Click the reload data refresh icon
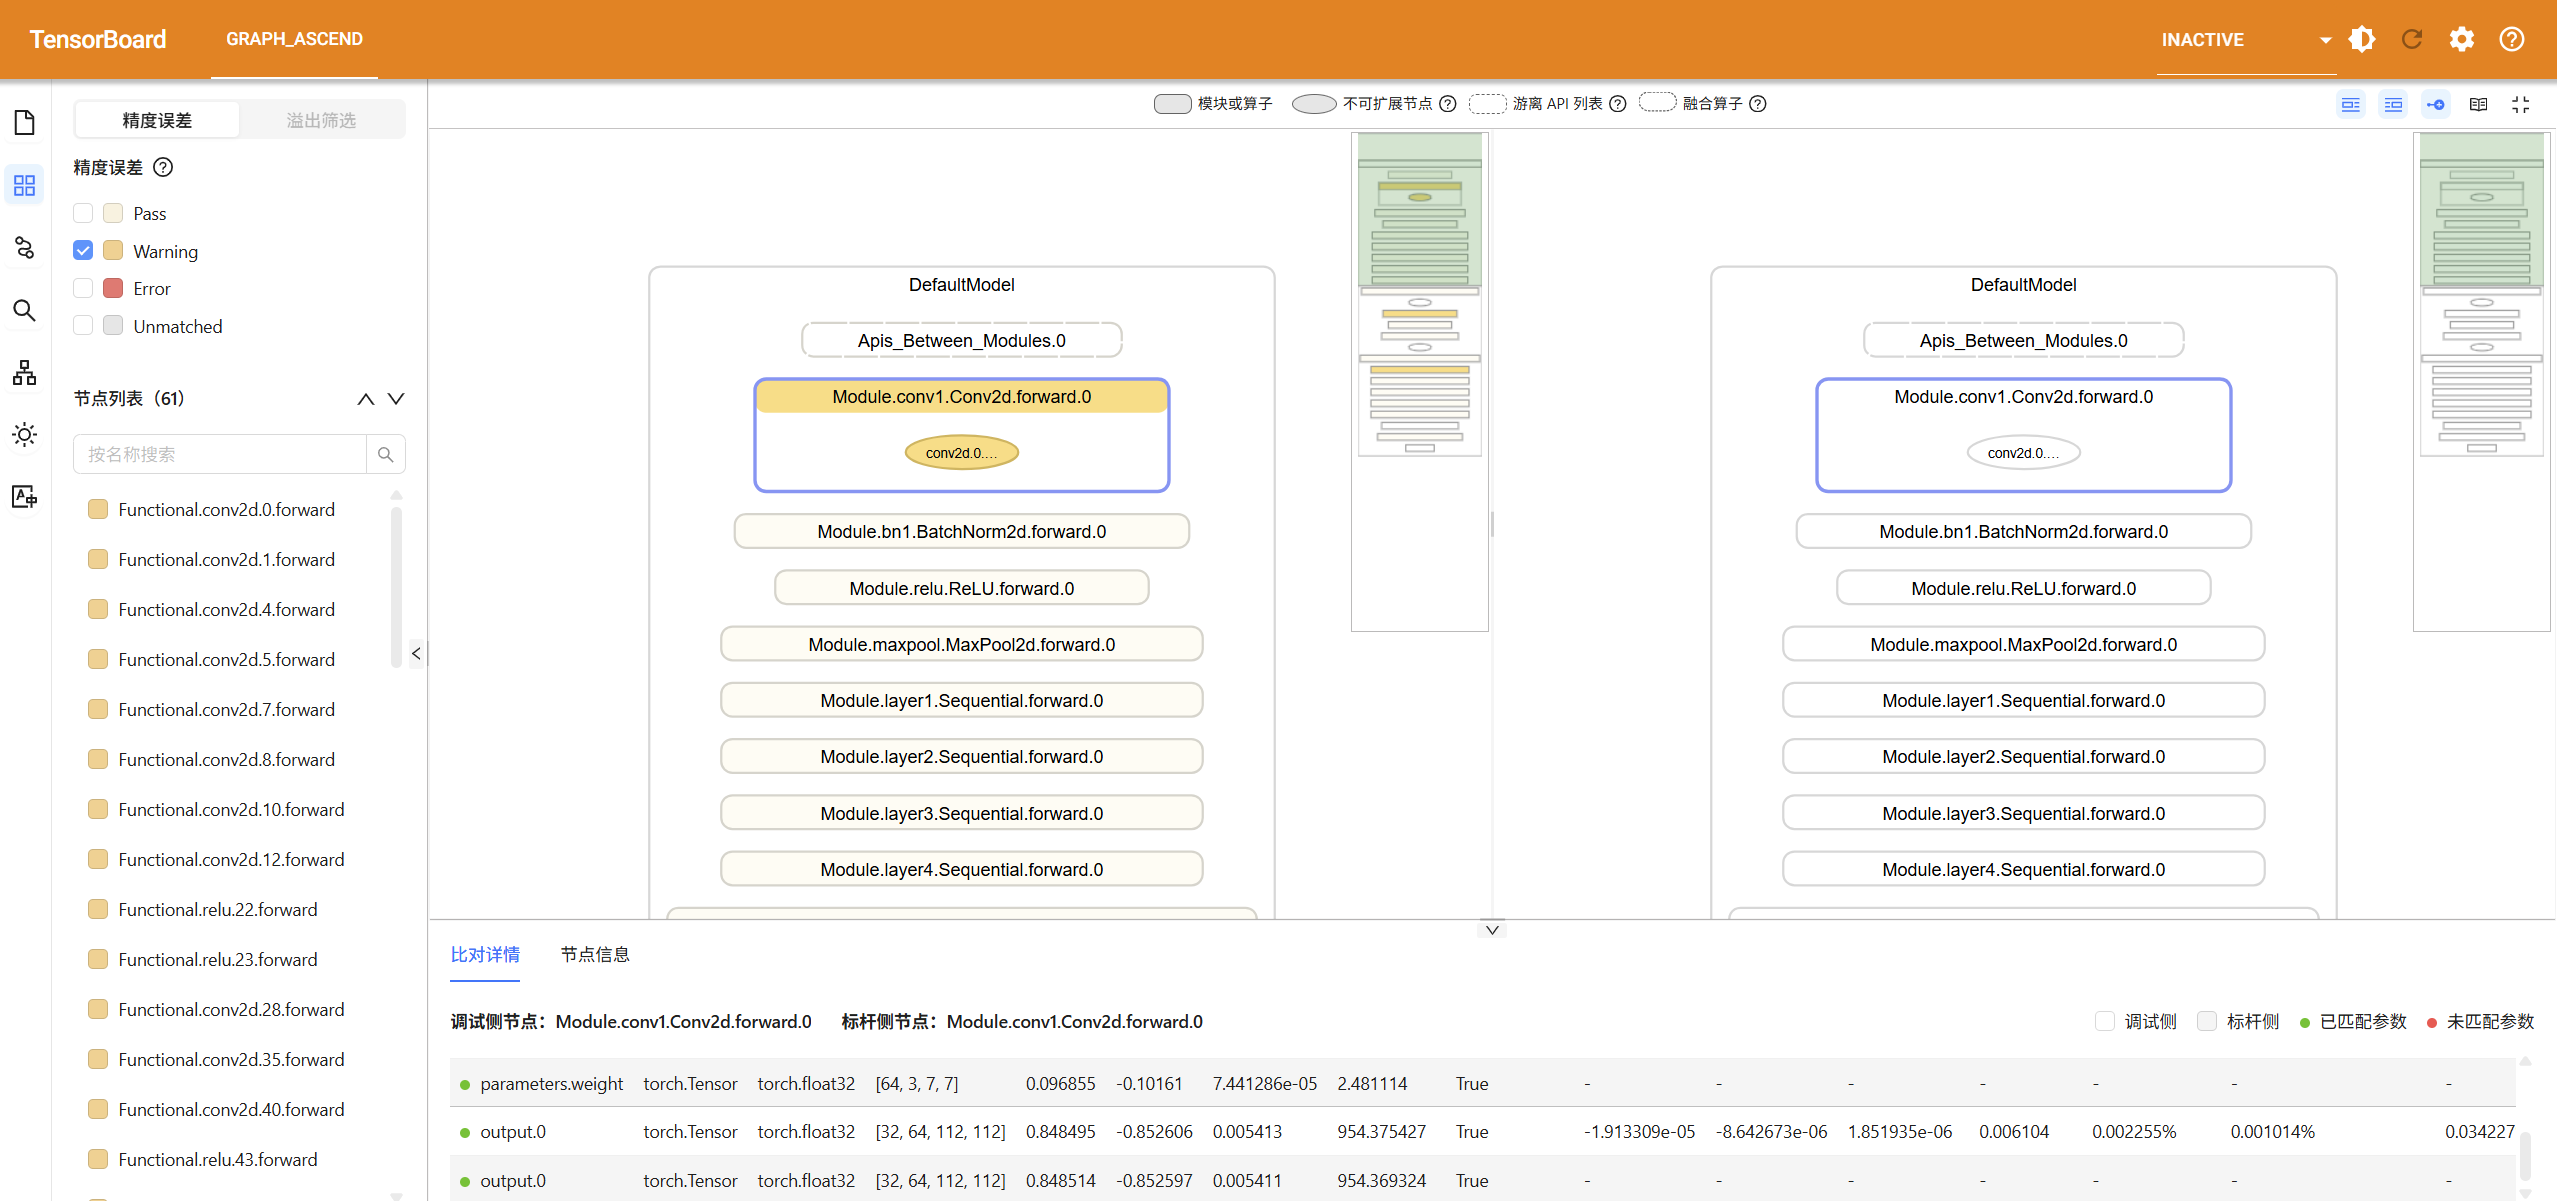This screenshot has width=2557, height=1201. [x=2412, y=39]
